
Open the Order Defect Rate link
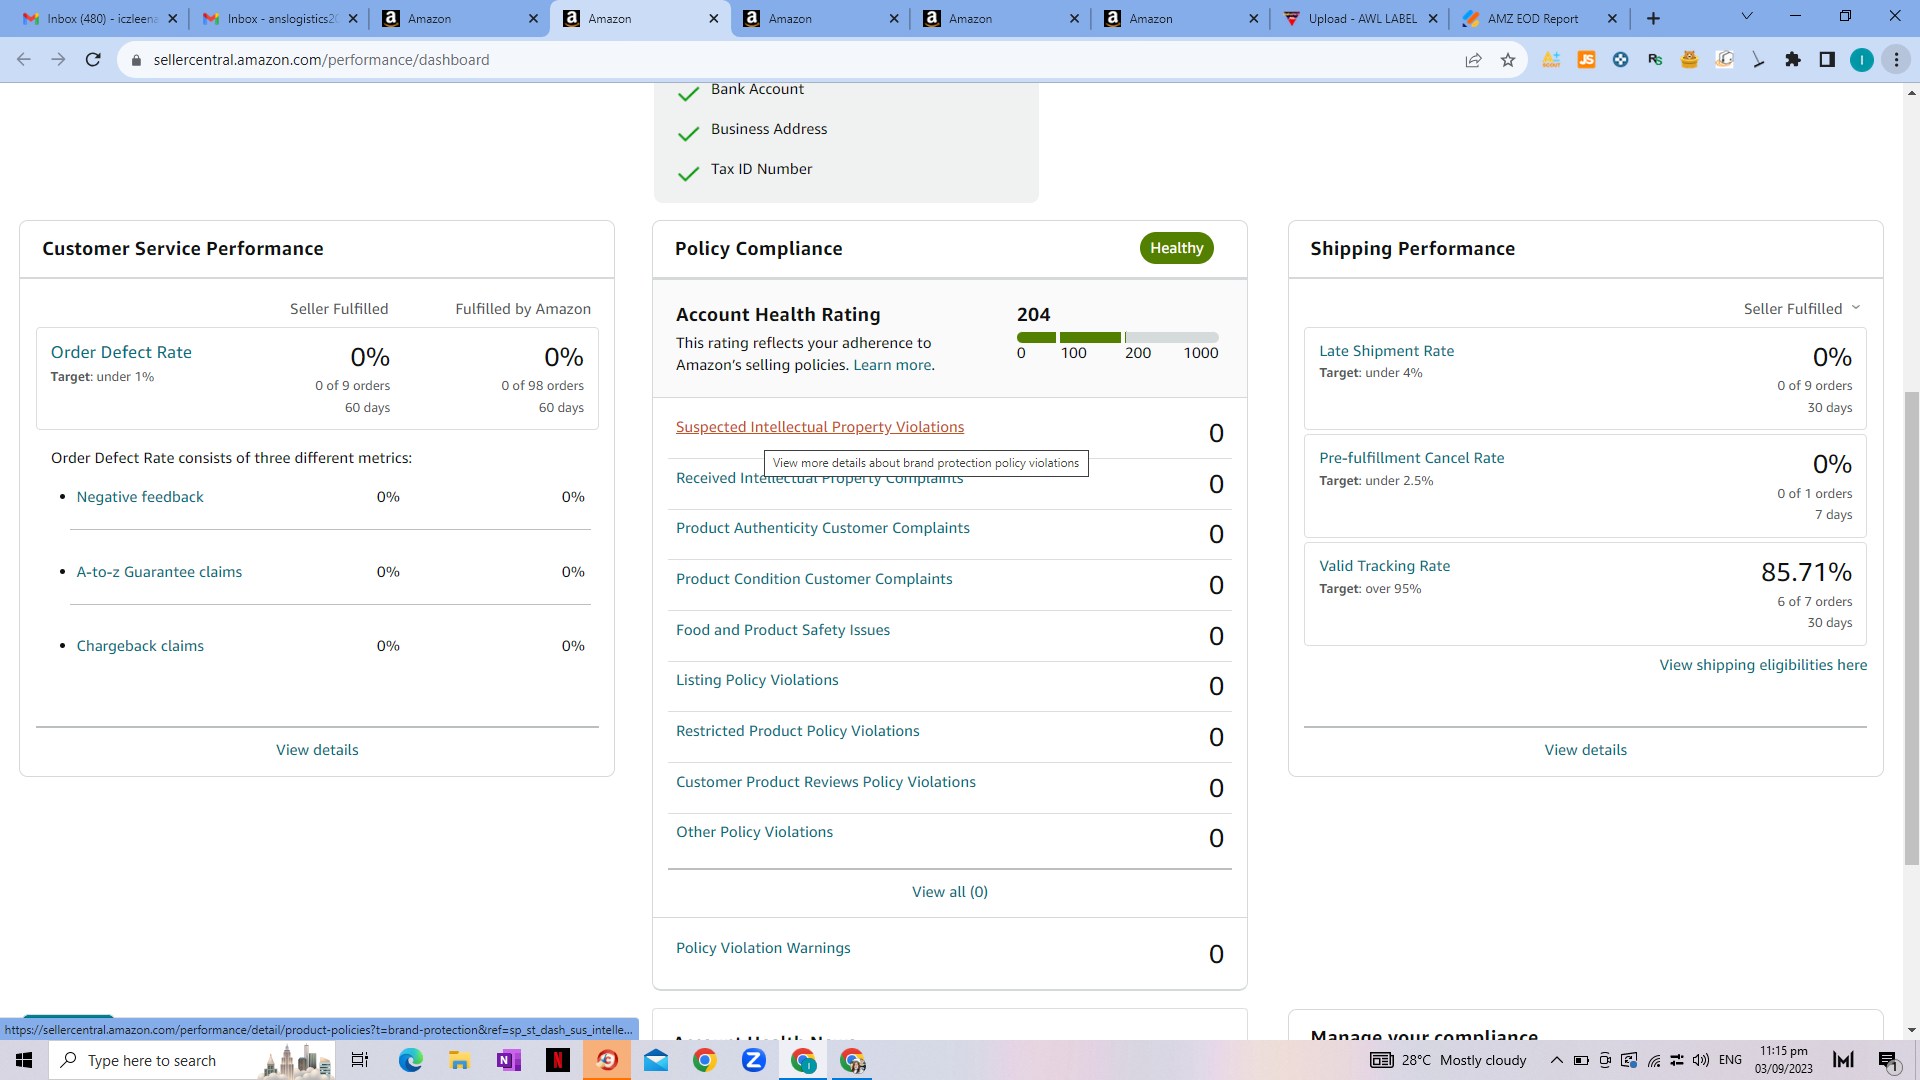tap(121, 352)
